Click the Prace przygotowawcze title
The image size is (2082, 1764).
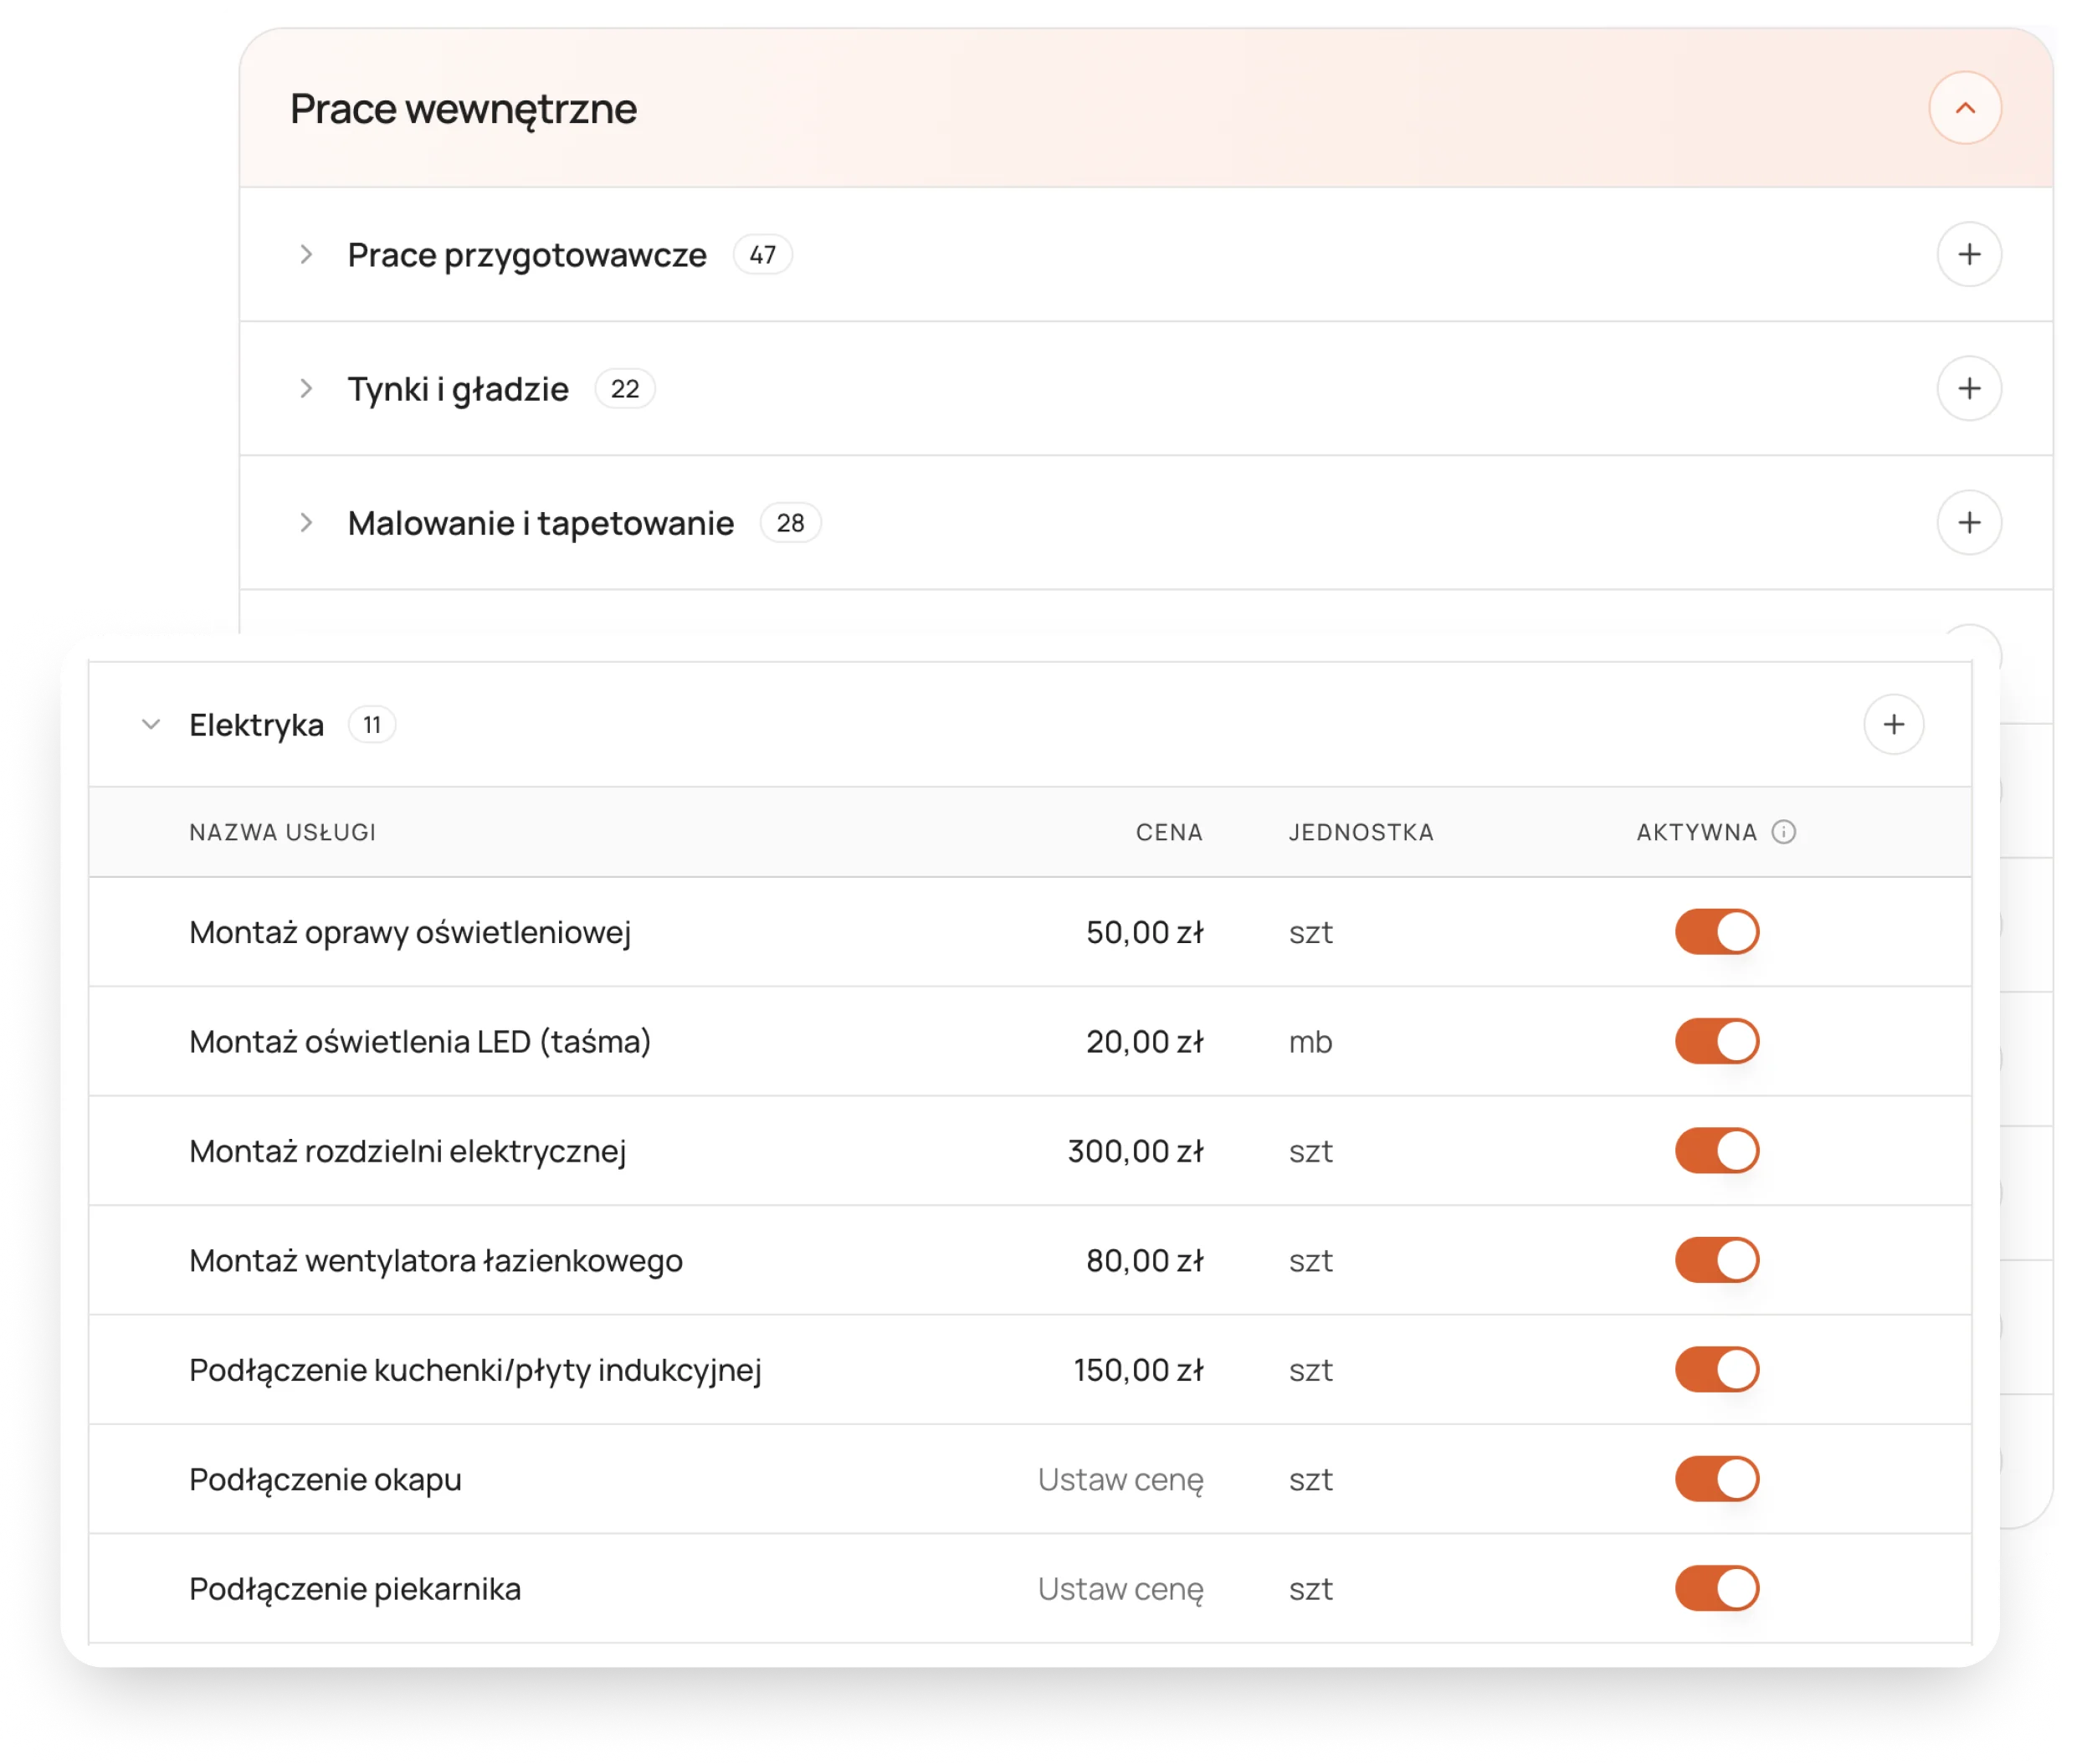(527, 255)
